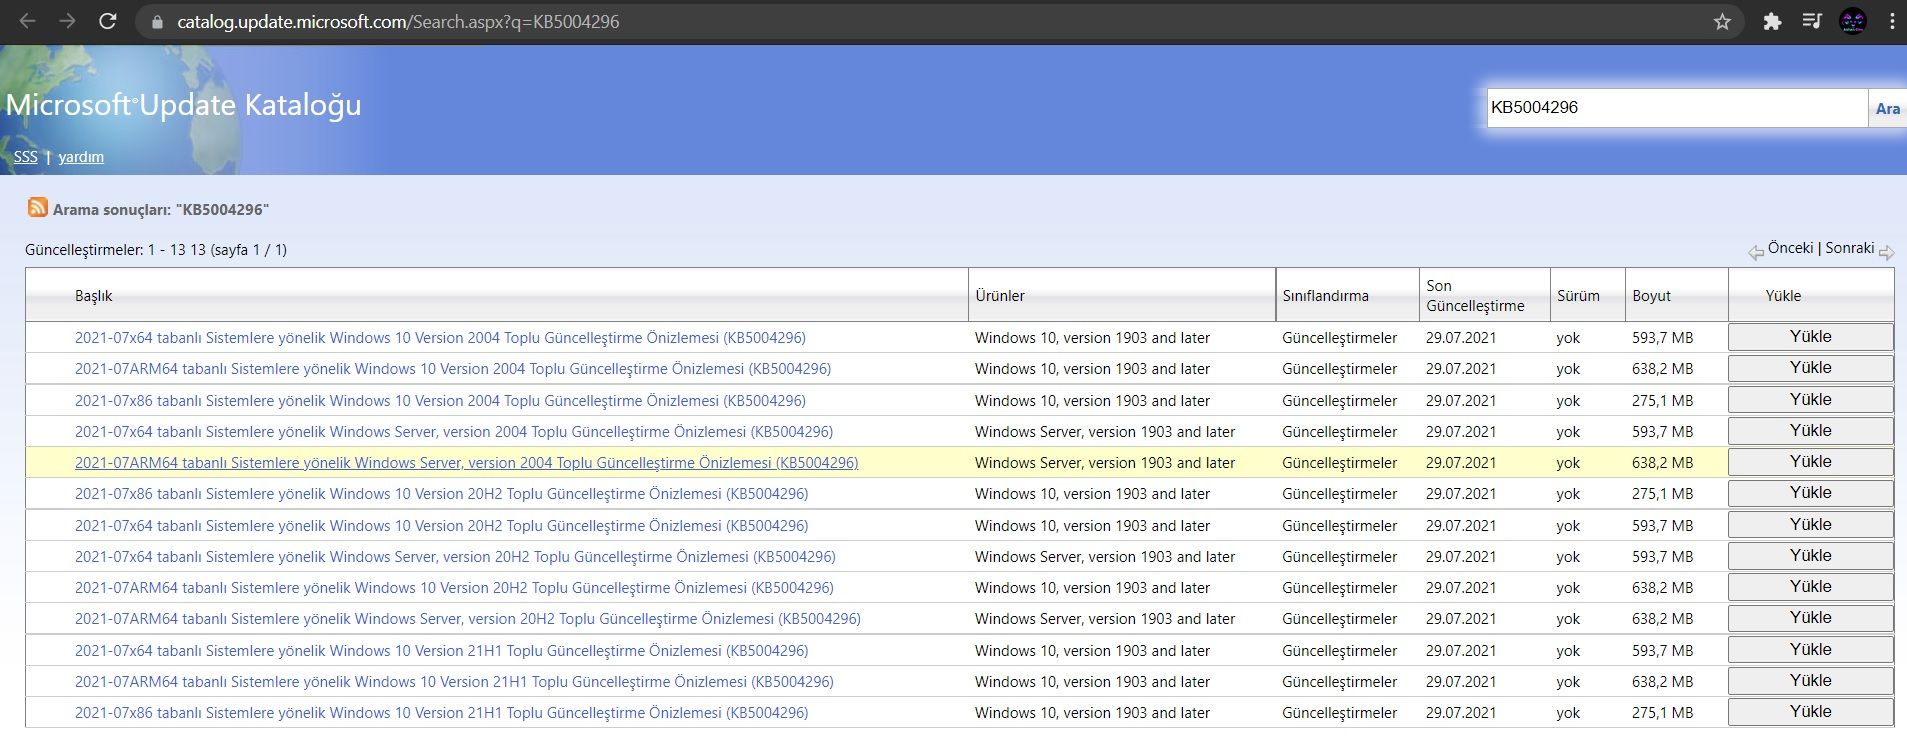Click Yükle for ARM64 Windows 10 Version 20H2
Image resolution: width=1907 pixels, height=742 pixels.
[1810, 587]
